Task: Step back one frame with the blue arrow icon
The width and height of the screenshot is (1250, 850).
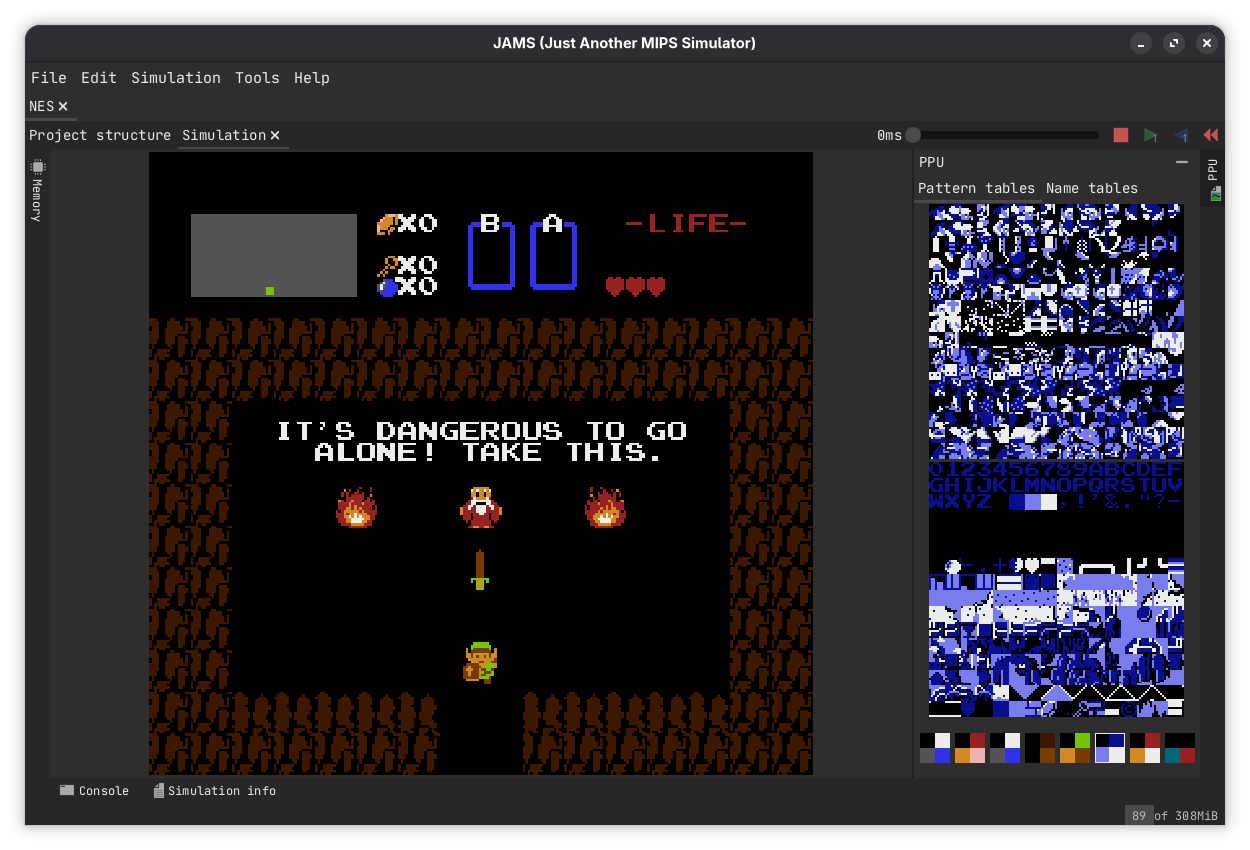Action: [1180, 134]
